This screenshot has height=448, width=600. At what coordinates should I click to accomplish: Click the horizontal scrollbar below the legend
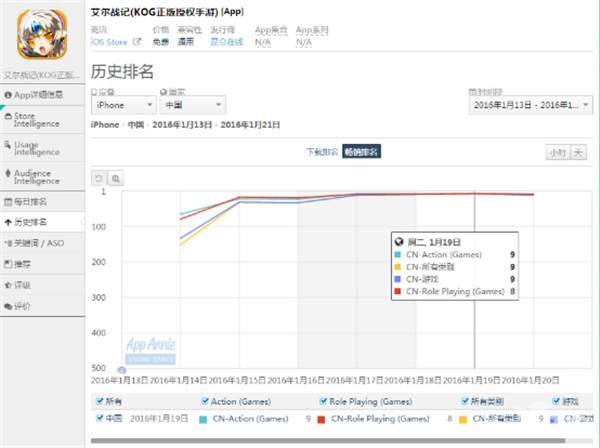[328, 441]
